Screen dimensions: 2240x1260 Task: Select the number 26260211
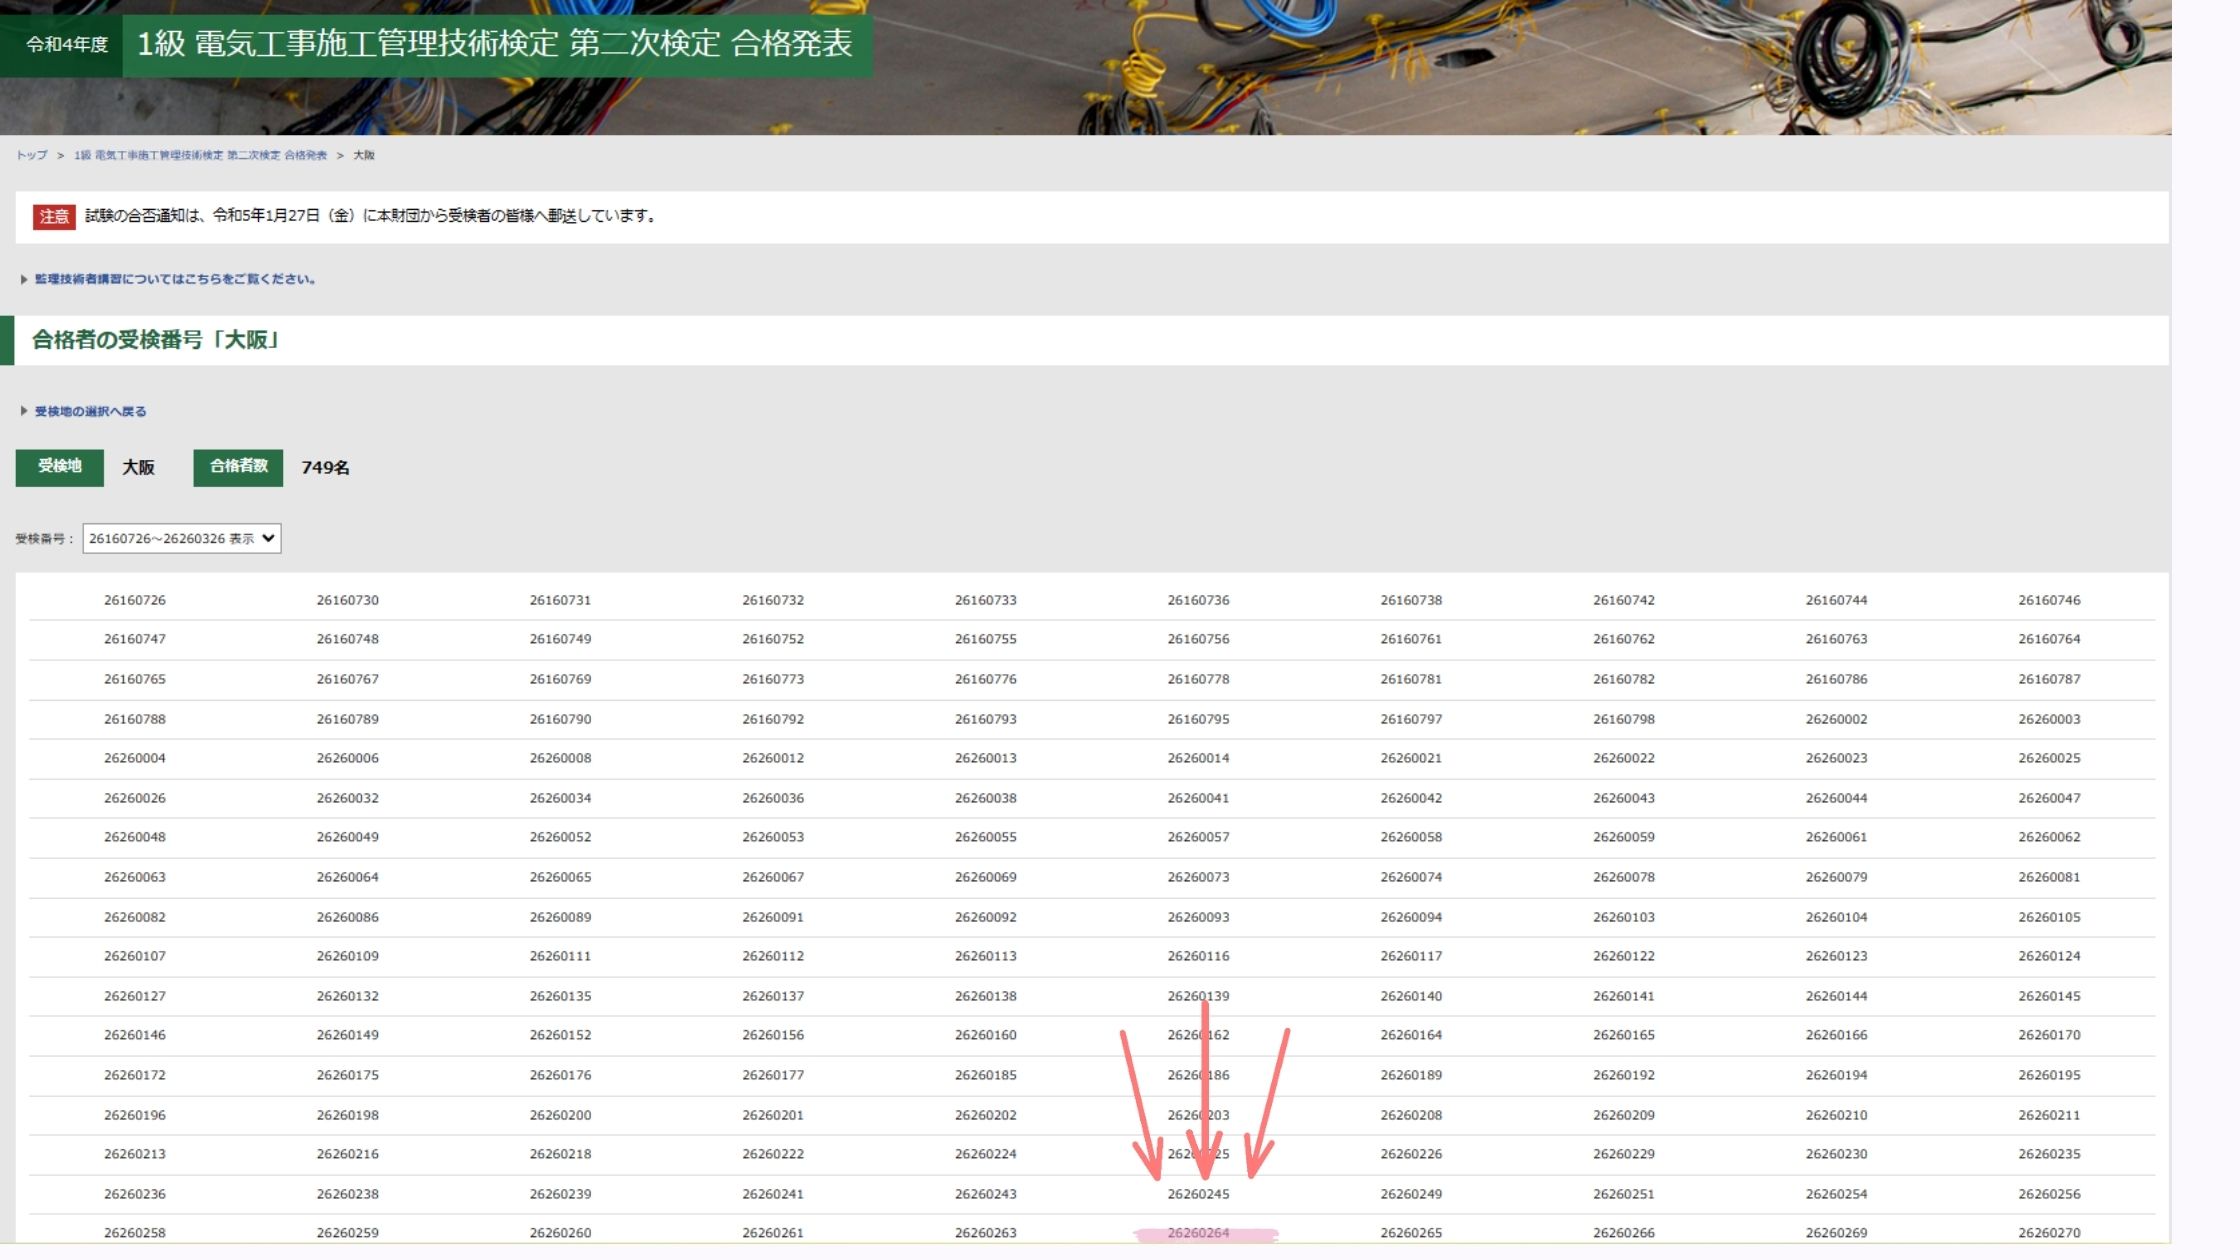(x=2049, y=1115)
